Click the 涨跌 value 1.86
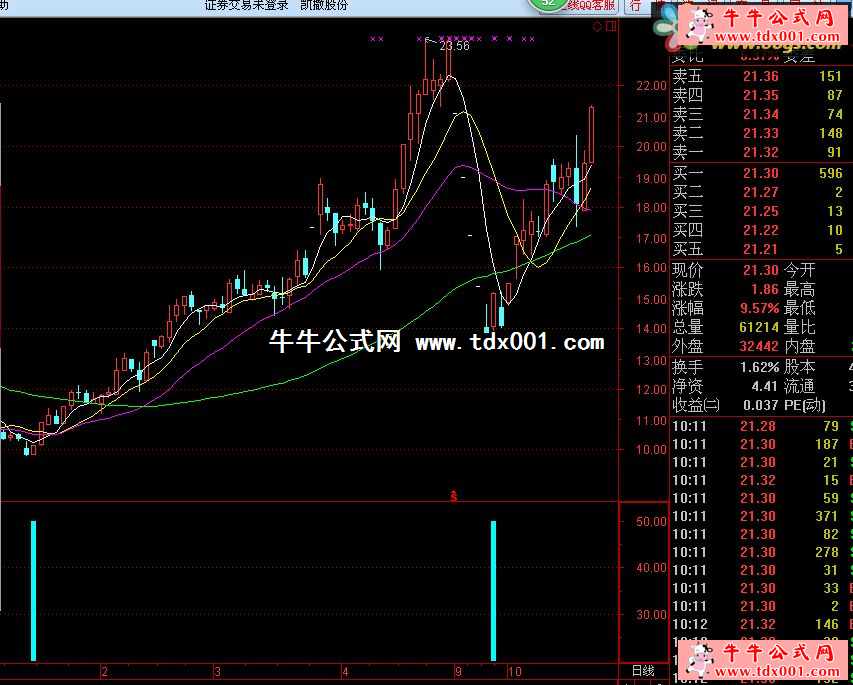 [765, 289]
